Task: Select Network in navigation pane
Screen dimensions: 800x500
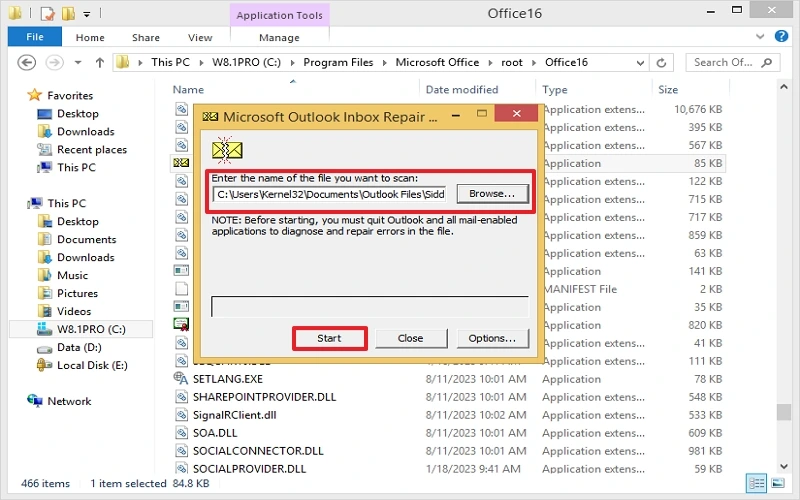Action: coord(69,401)
